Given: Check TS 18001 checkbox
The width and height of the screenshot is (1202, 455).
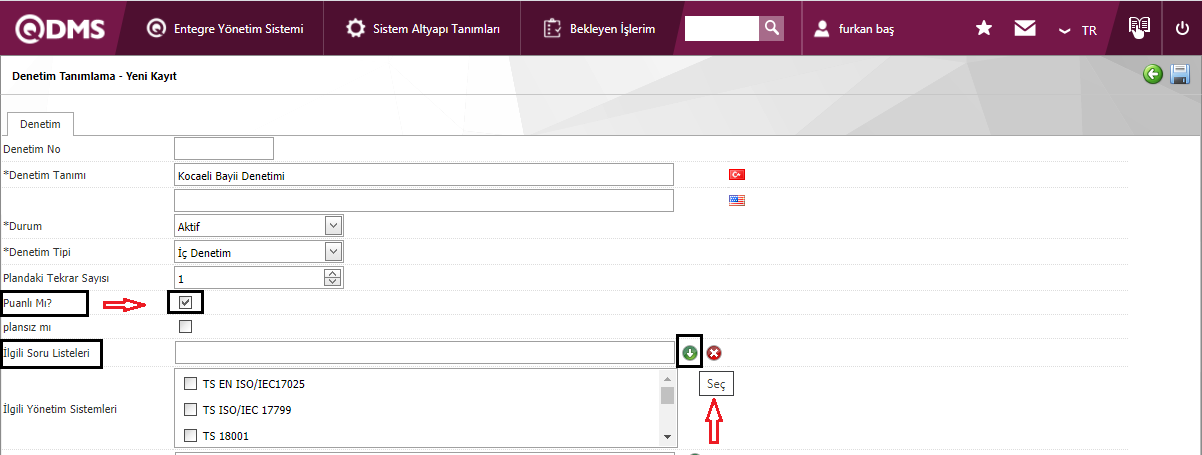Looking at the screenshot, I should tap(191, 435).
